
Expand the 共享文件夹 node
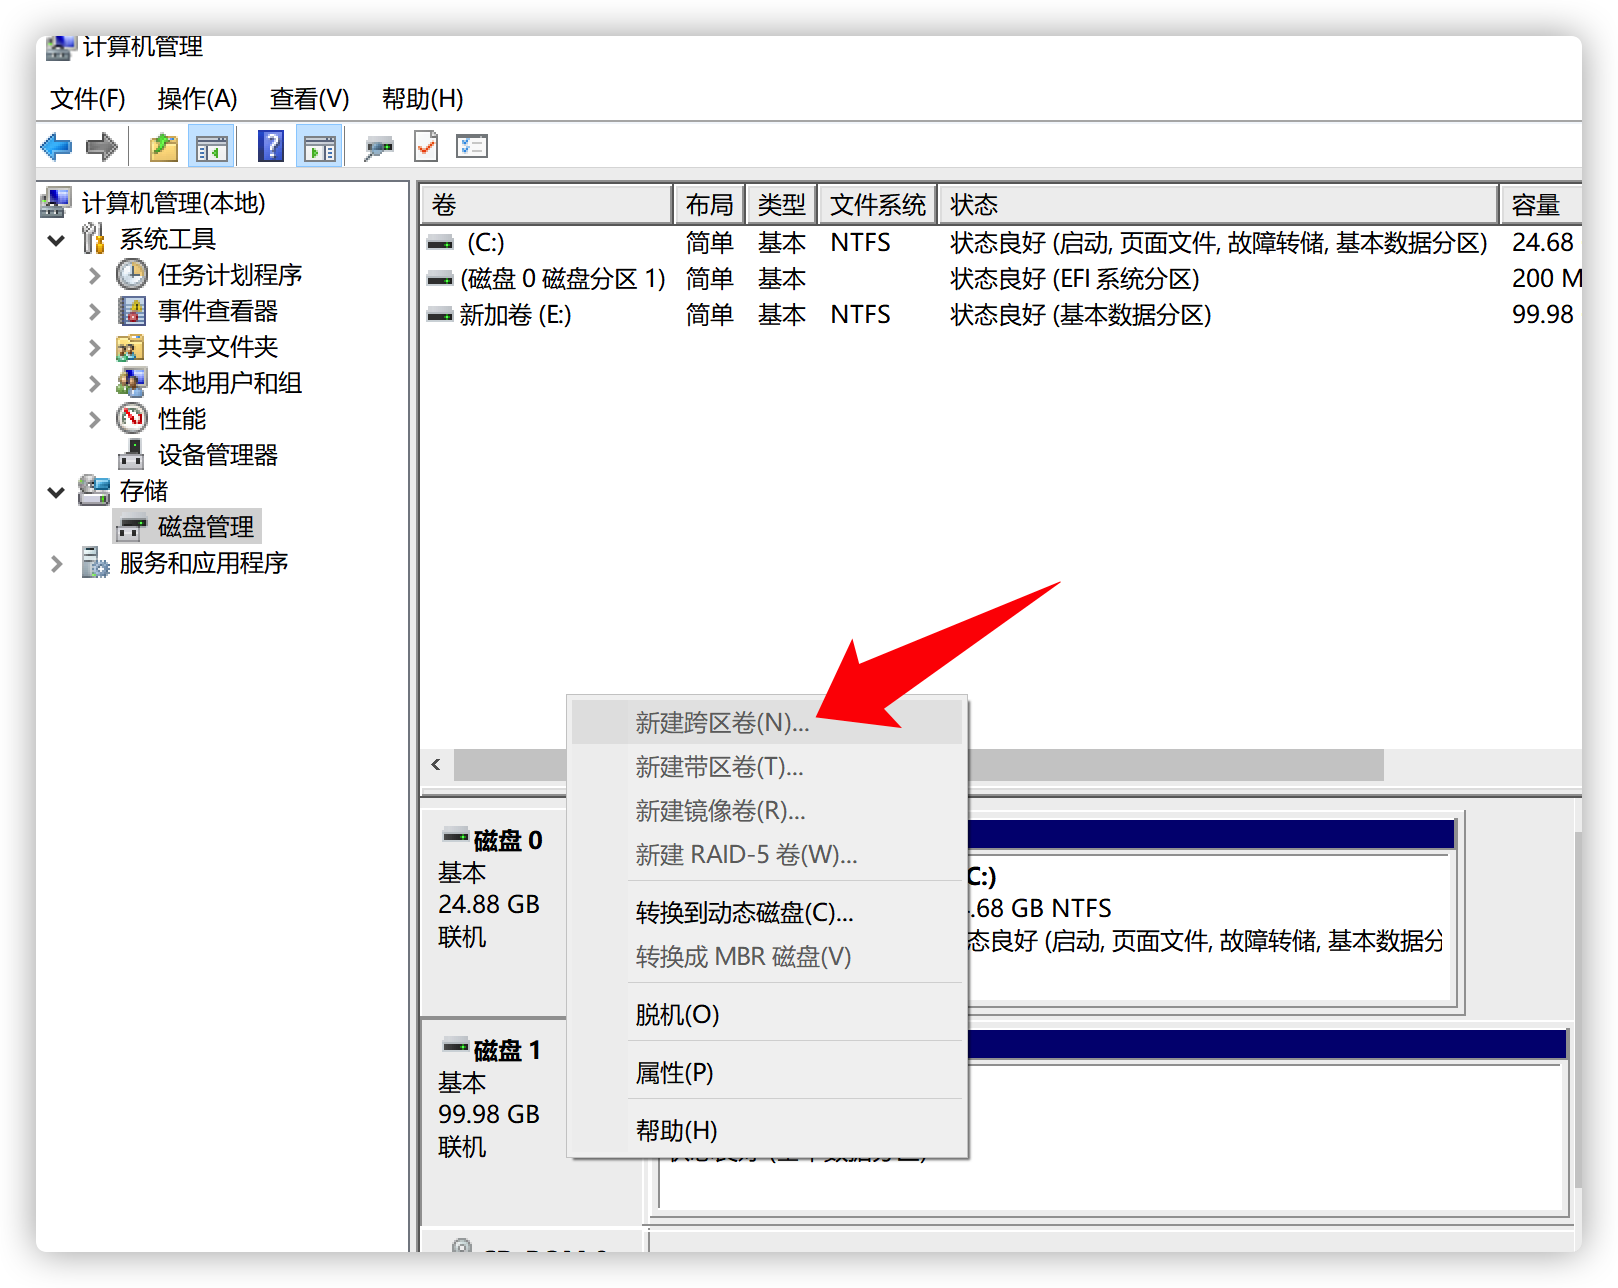coord(95,348)
